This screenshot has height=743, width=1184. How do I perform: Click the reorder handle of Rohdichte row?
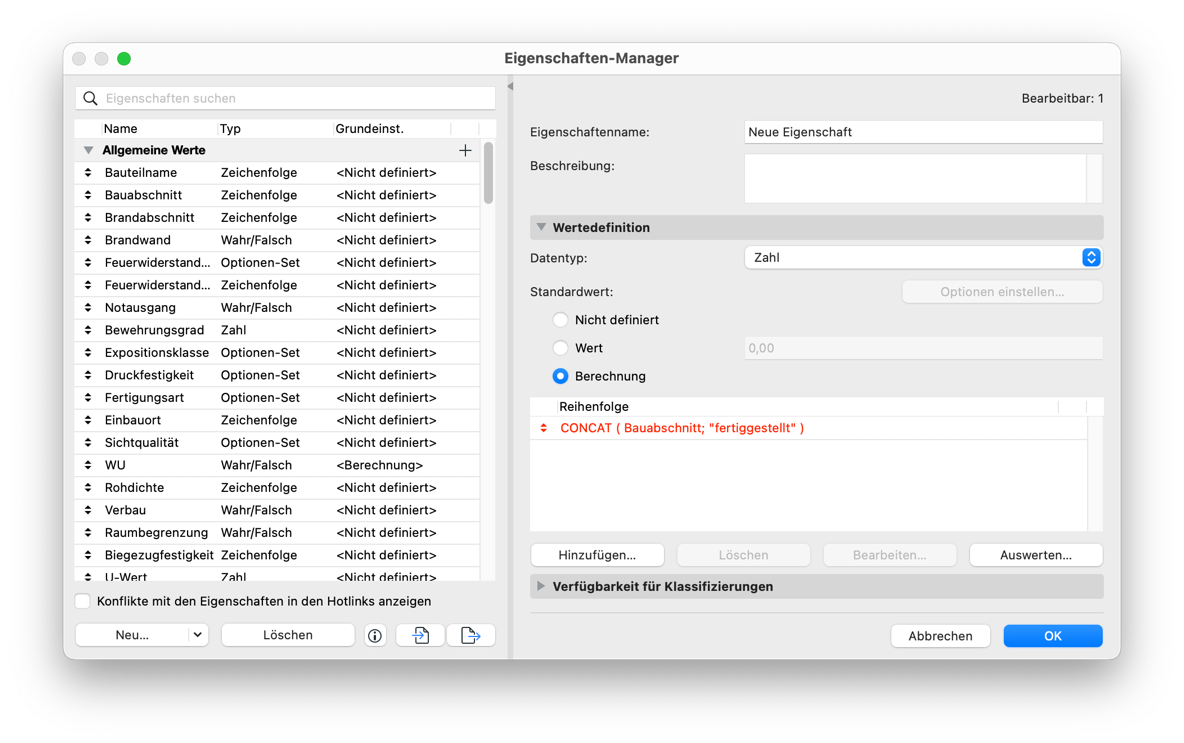tap(88, 488)
